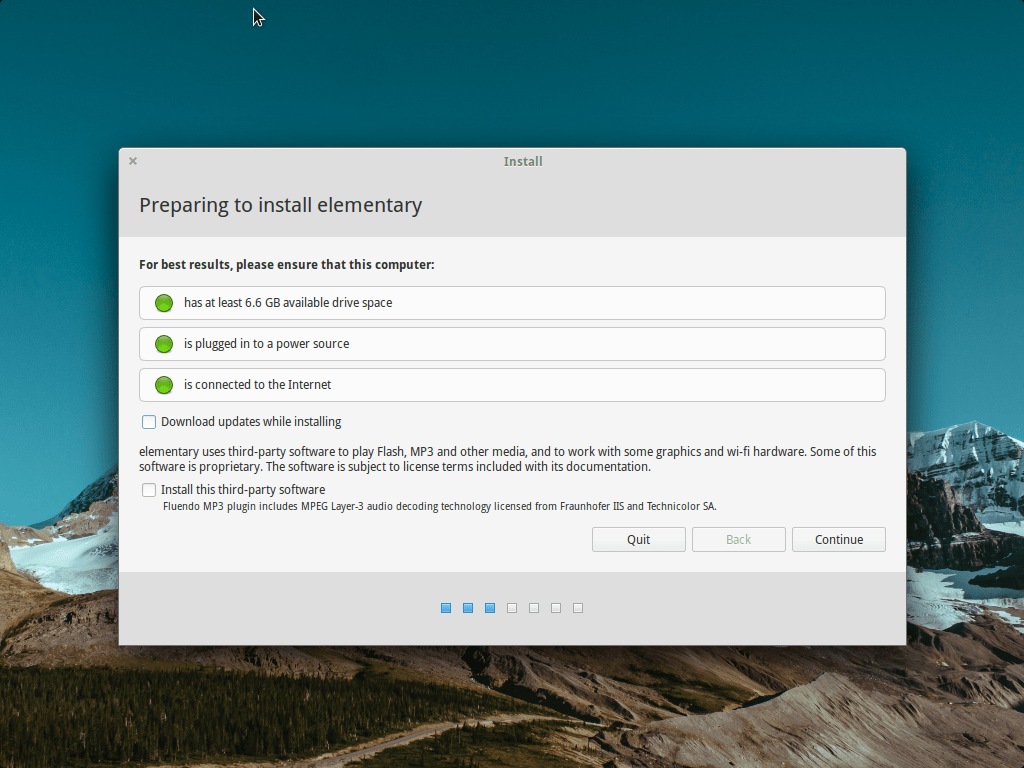The image size is (1024, 768).
Task: Click the green power source status indicator
Action: (x=163, y=344)
